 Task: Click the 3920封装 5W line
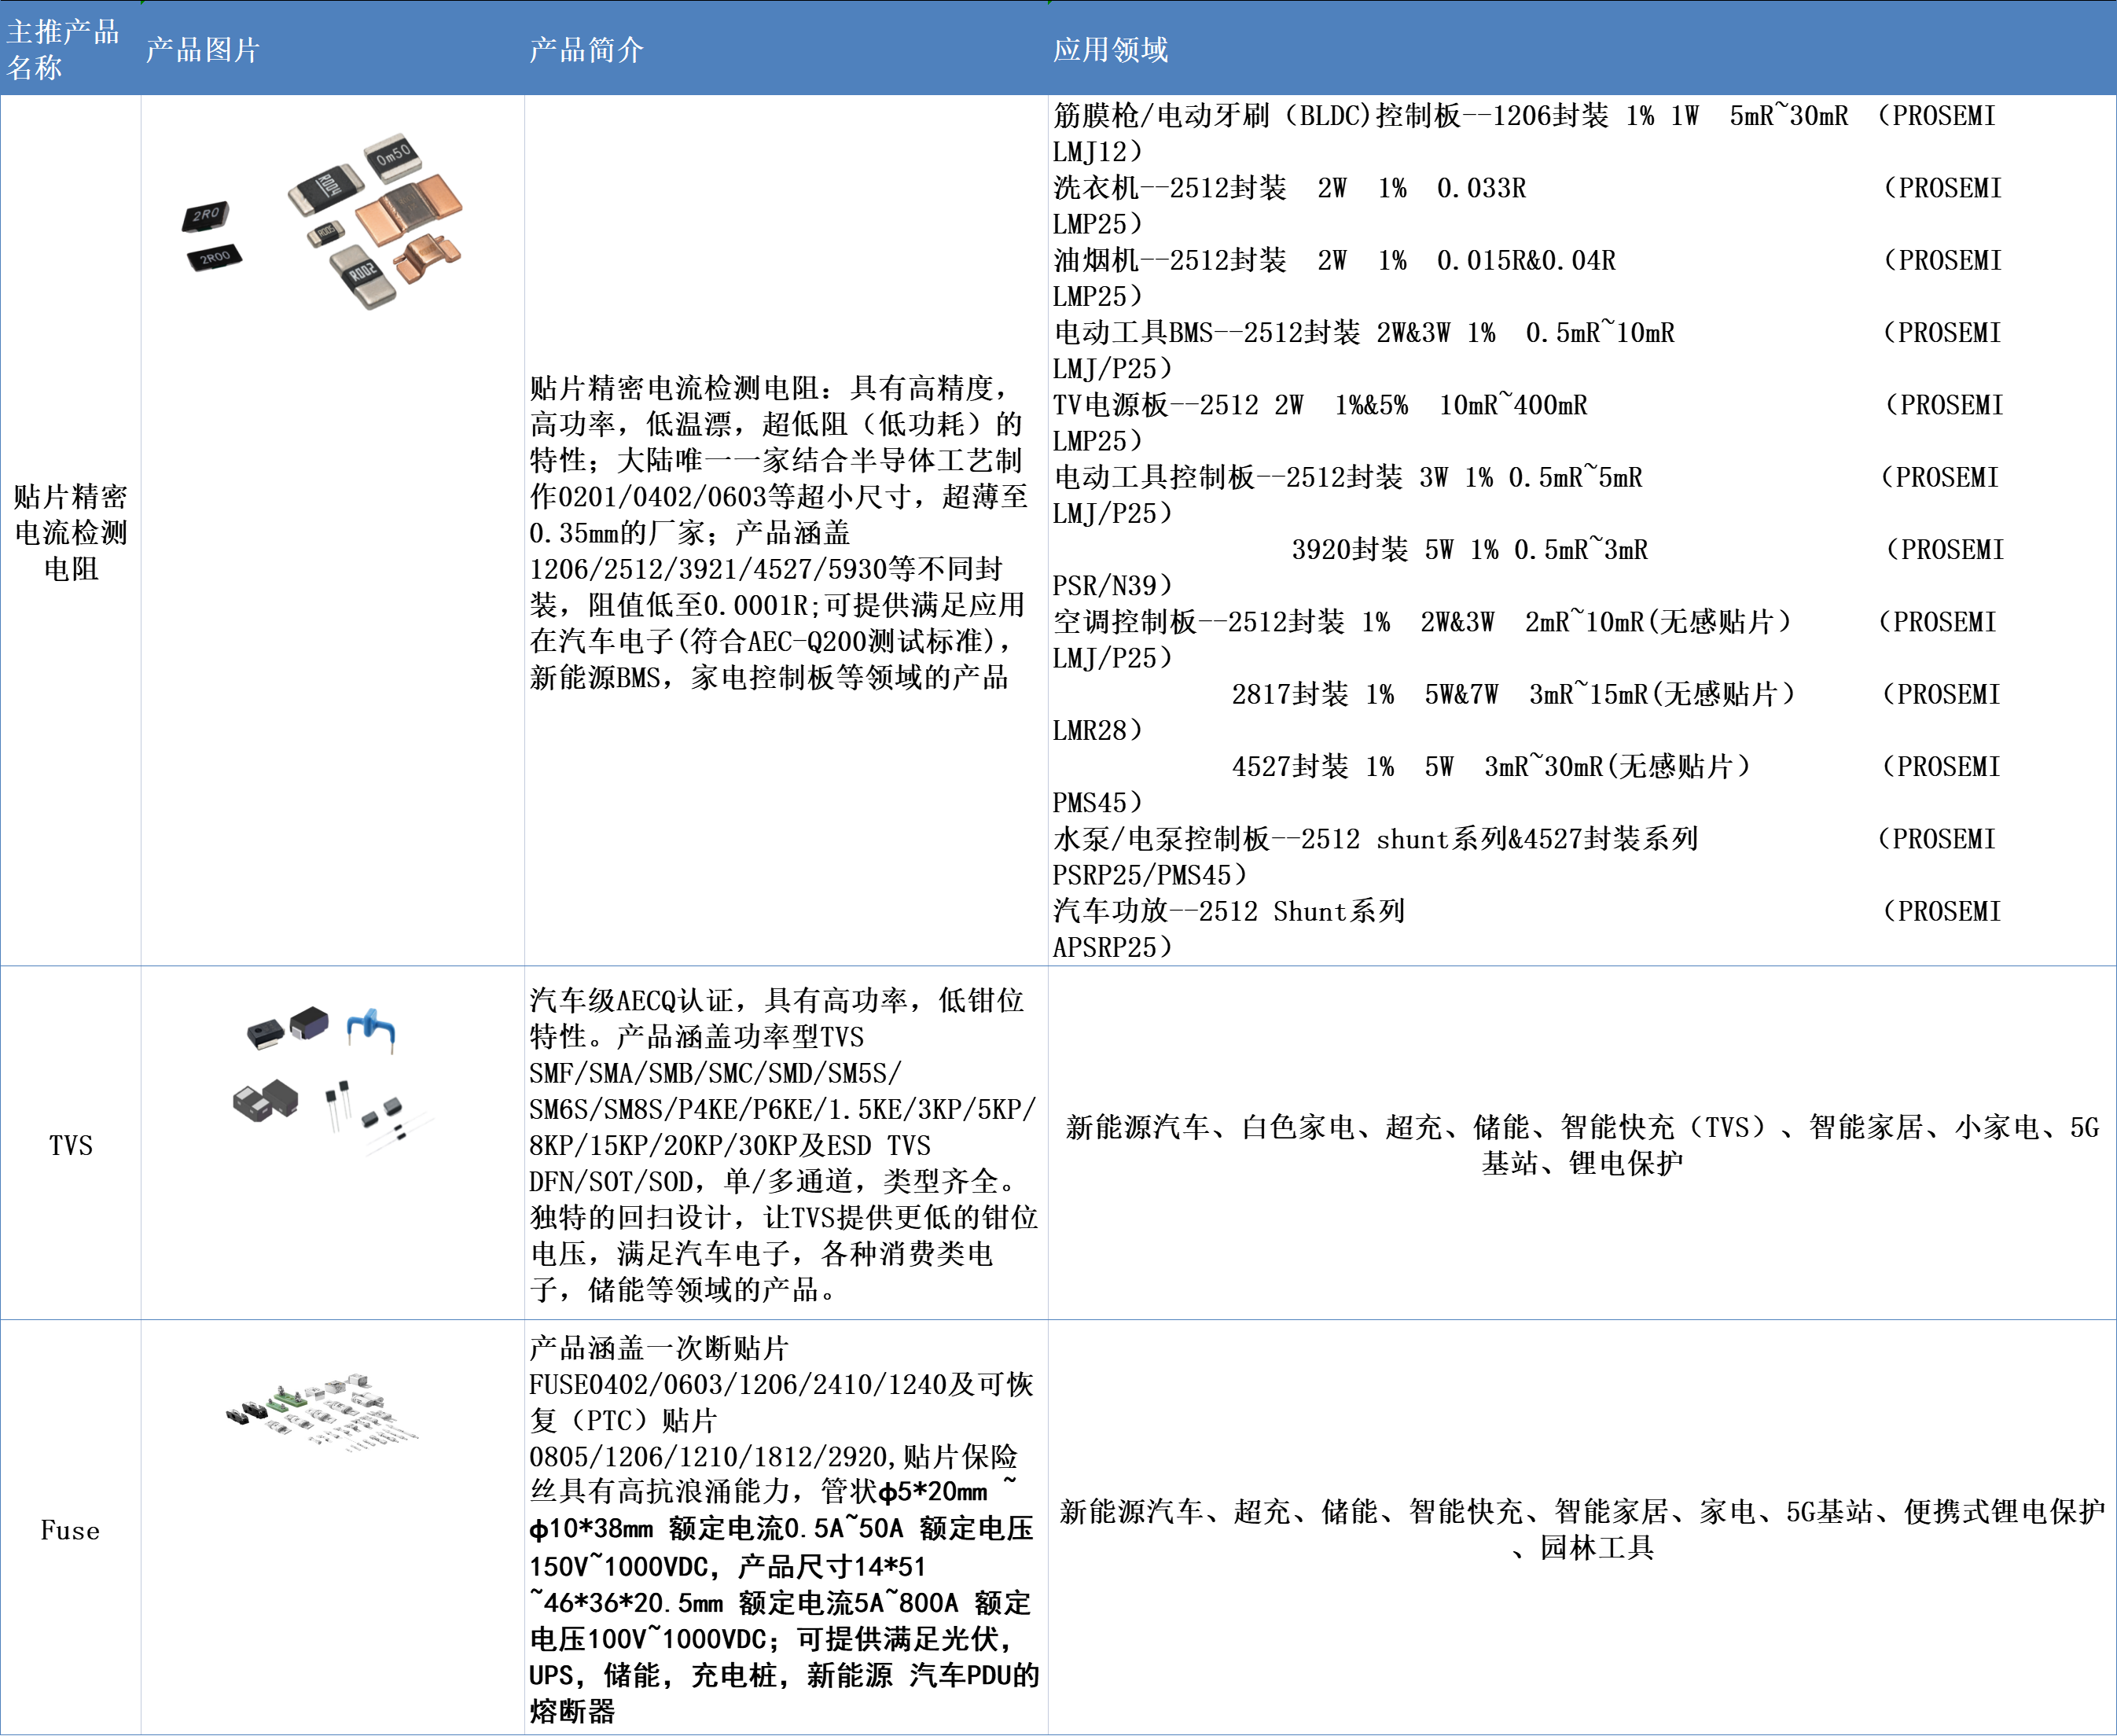coord(1648,550)
